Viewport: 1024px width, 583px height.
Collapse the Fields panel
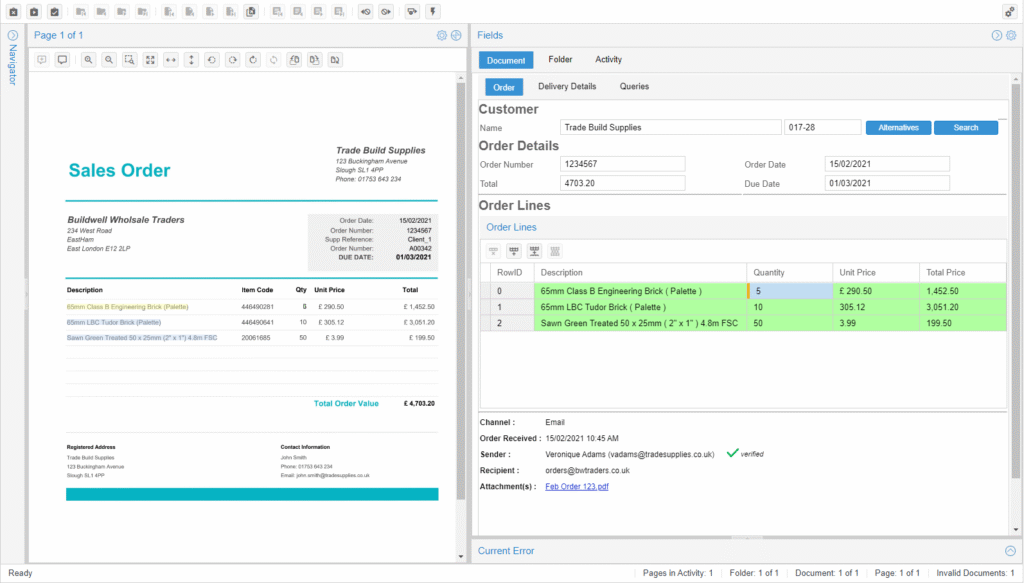click(997, 34)
